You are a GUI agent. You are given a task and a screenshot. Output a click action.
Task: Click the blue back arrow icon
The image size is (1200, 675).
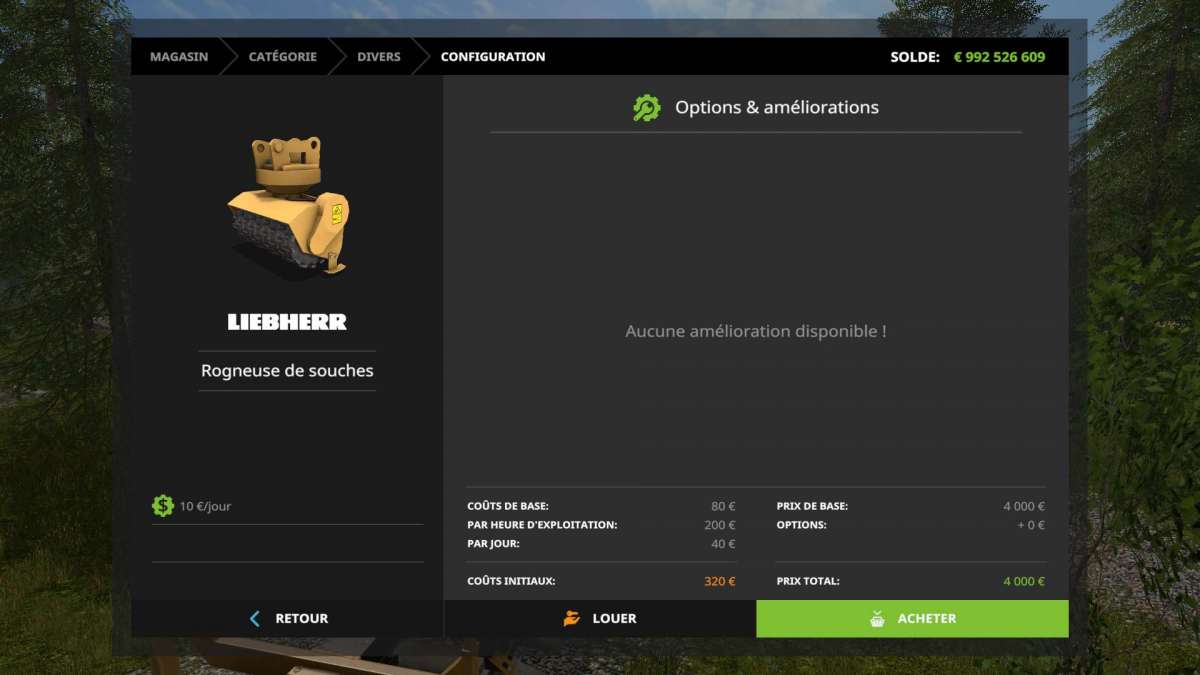click(x=255, y=618)
